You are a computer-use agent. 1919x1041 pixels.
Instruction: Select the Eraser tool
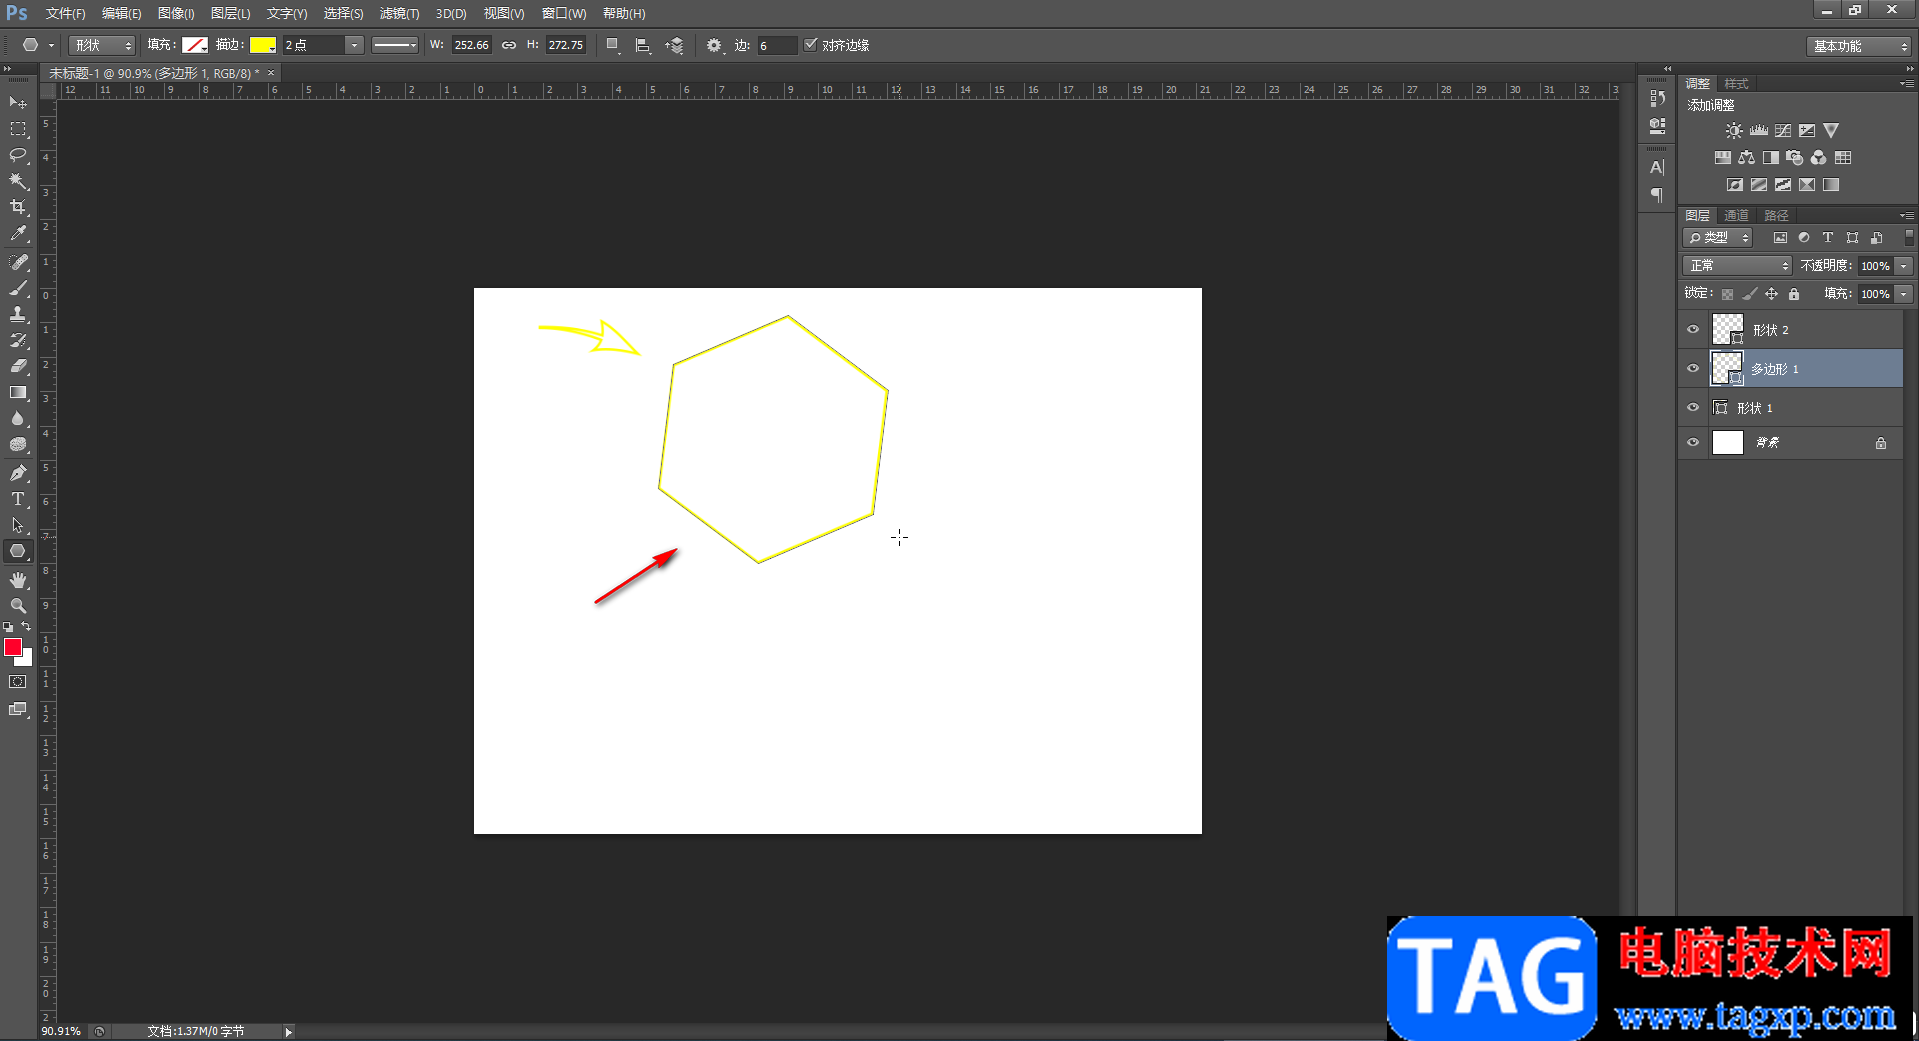tap(18, 366)
